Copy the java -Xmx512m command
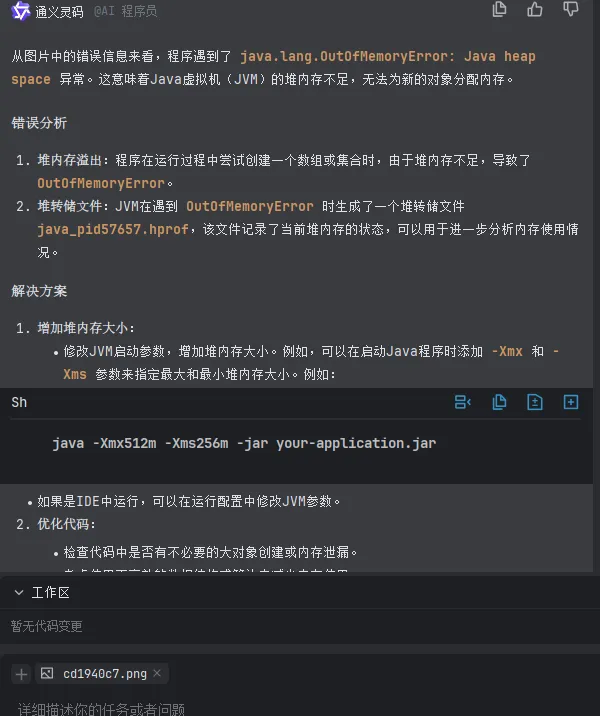600x716 pixels. click(499, 402)
